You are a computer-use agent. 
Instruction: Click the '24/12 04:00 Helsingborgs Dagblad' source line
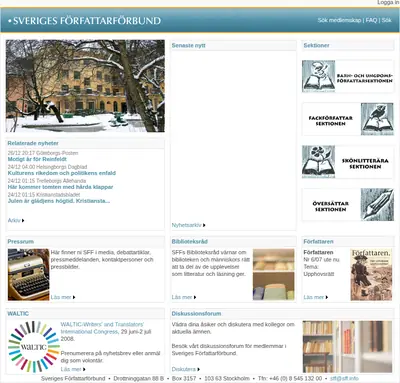tap(47, 167)
